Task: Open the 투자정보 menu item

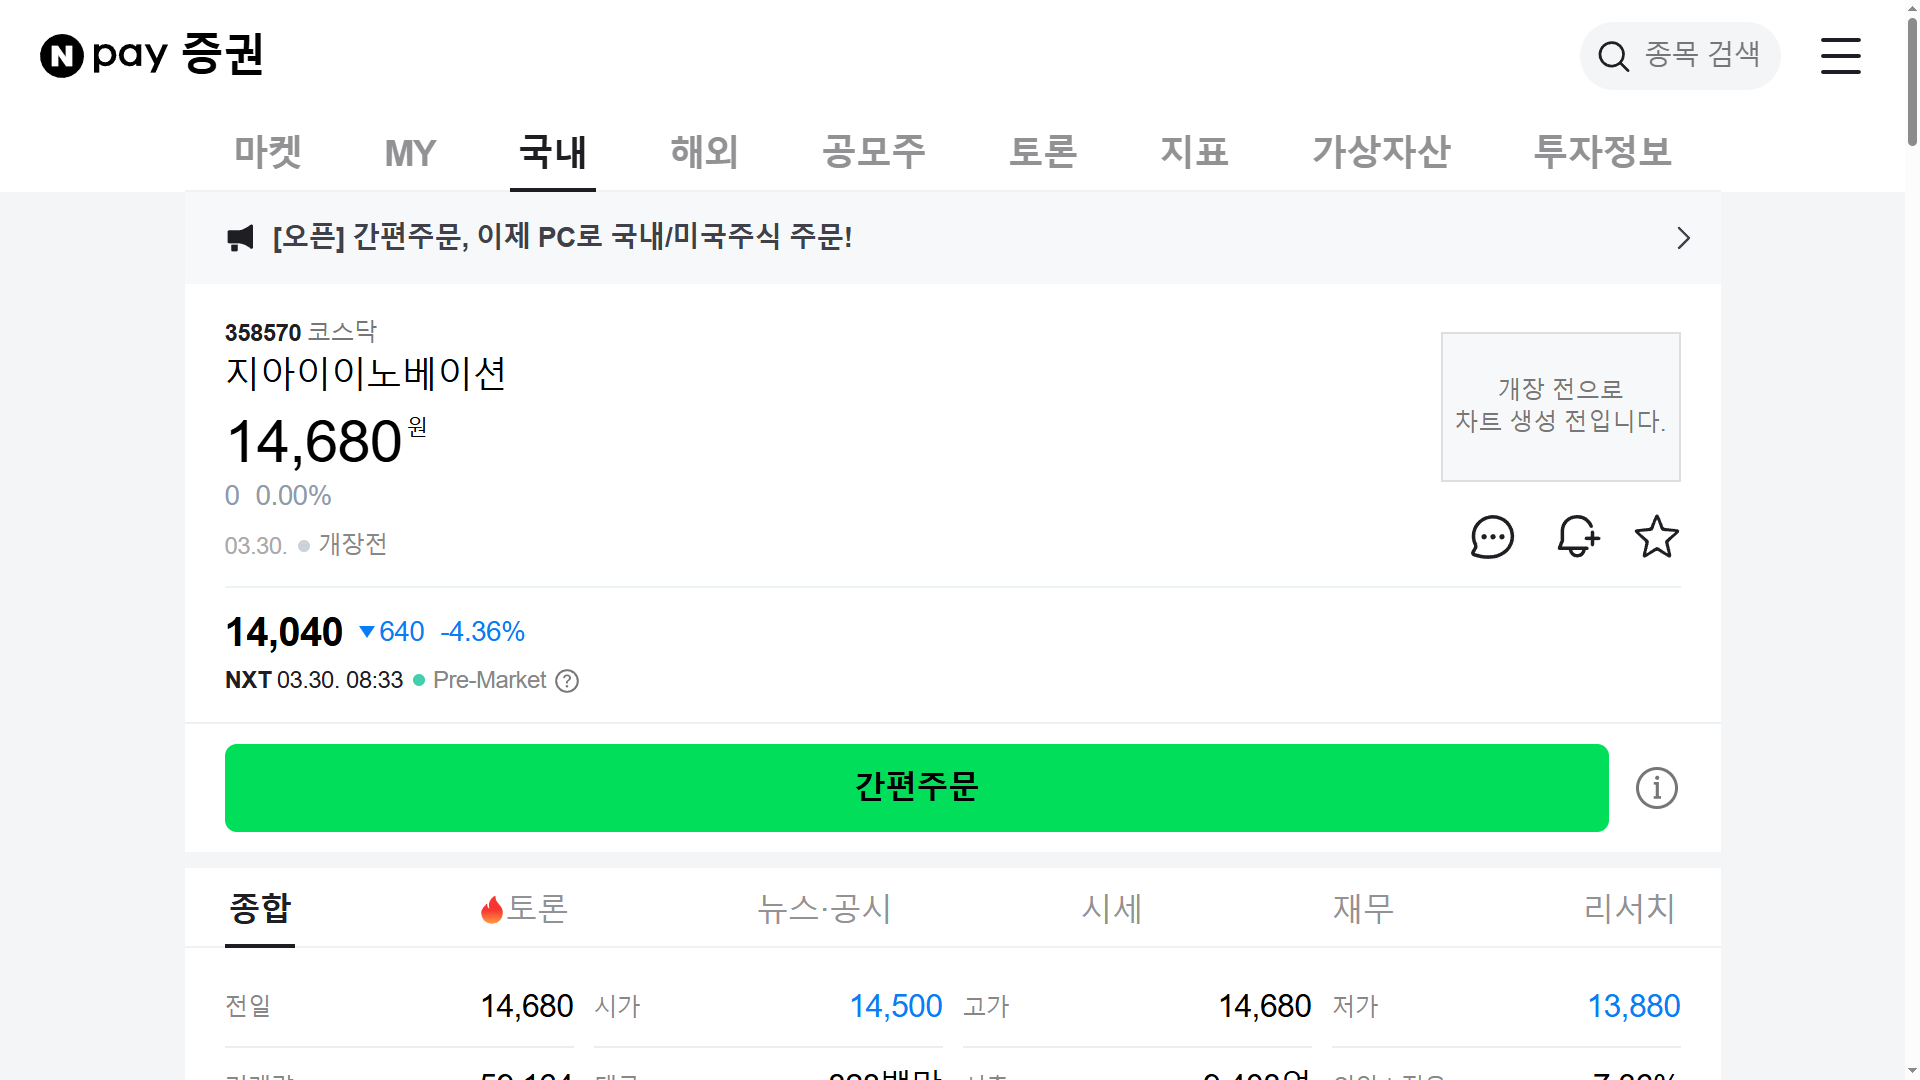Action: point(1601,152)
